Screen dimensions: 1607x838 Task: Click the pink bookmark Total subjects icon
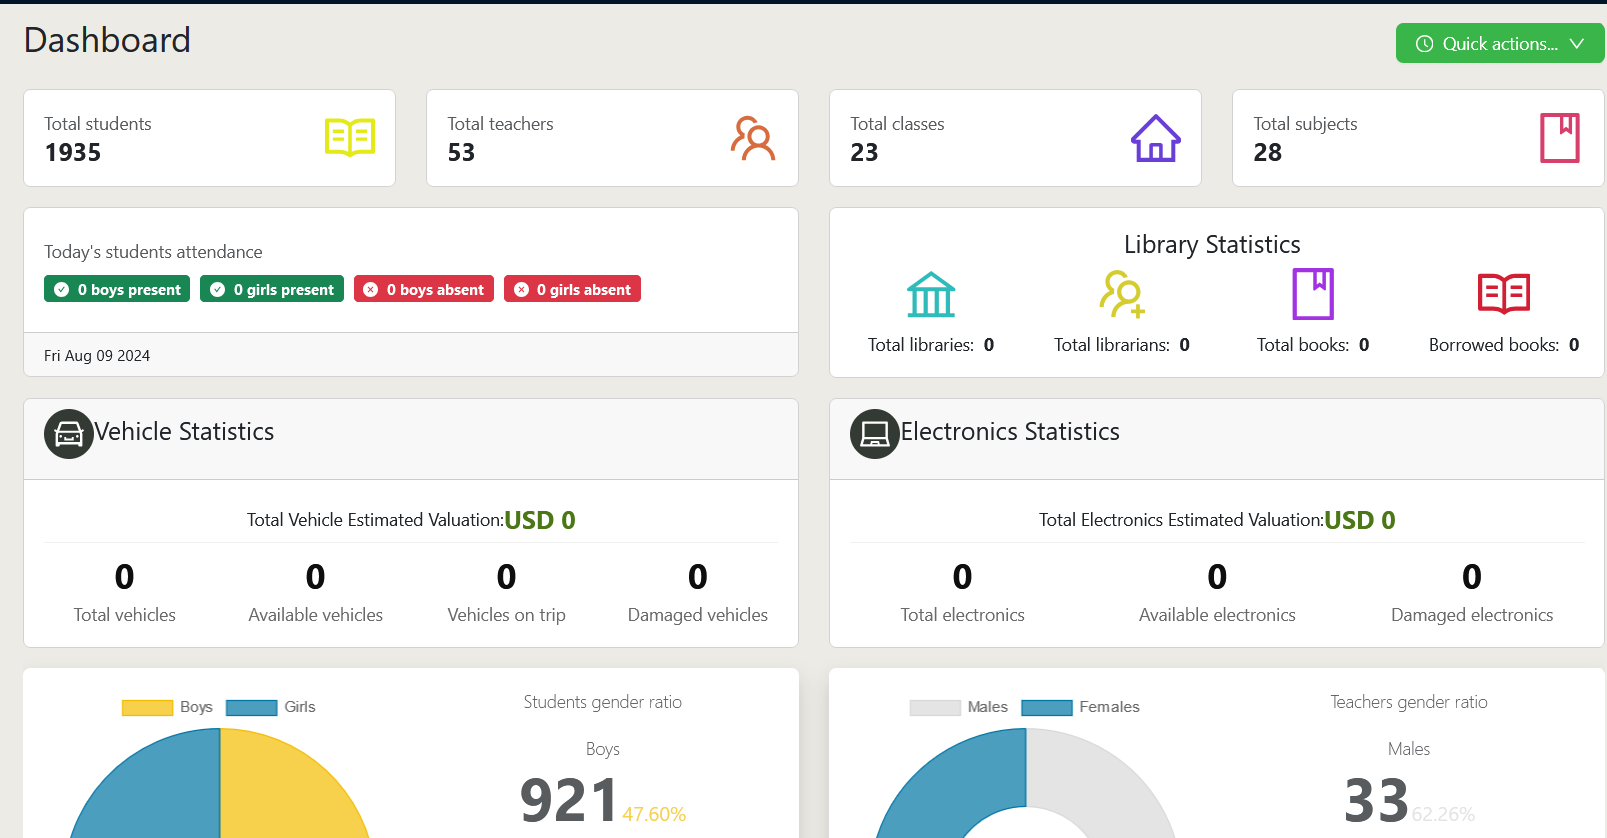(1559, 138)
